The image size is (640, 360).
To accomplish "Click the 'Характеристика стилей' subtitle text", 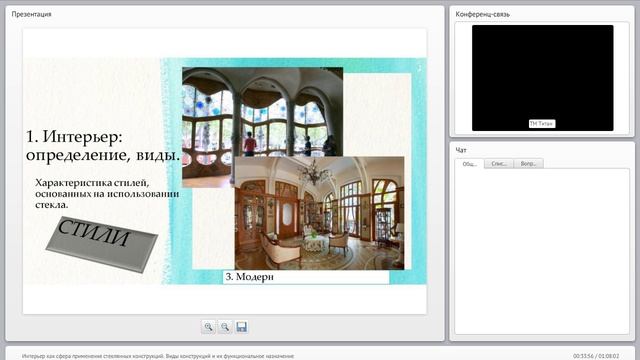I will pos(107,193).
